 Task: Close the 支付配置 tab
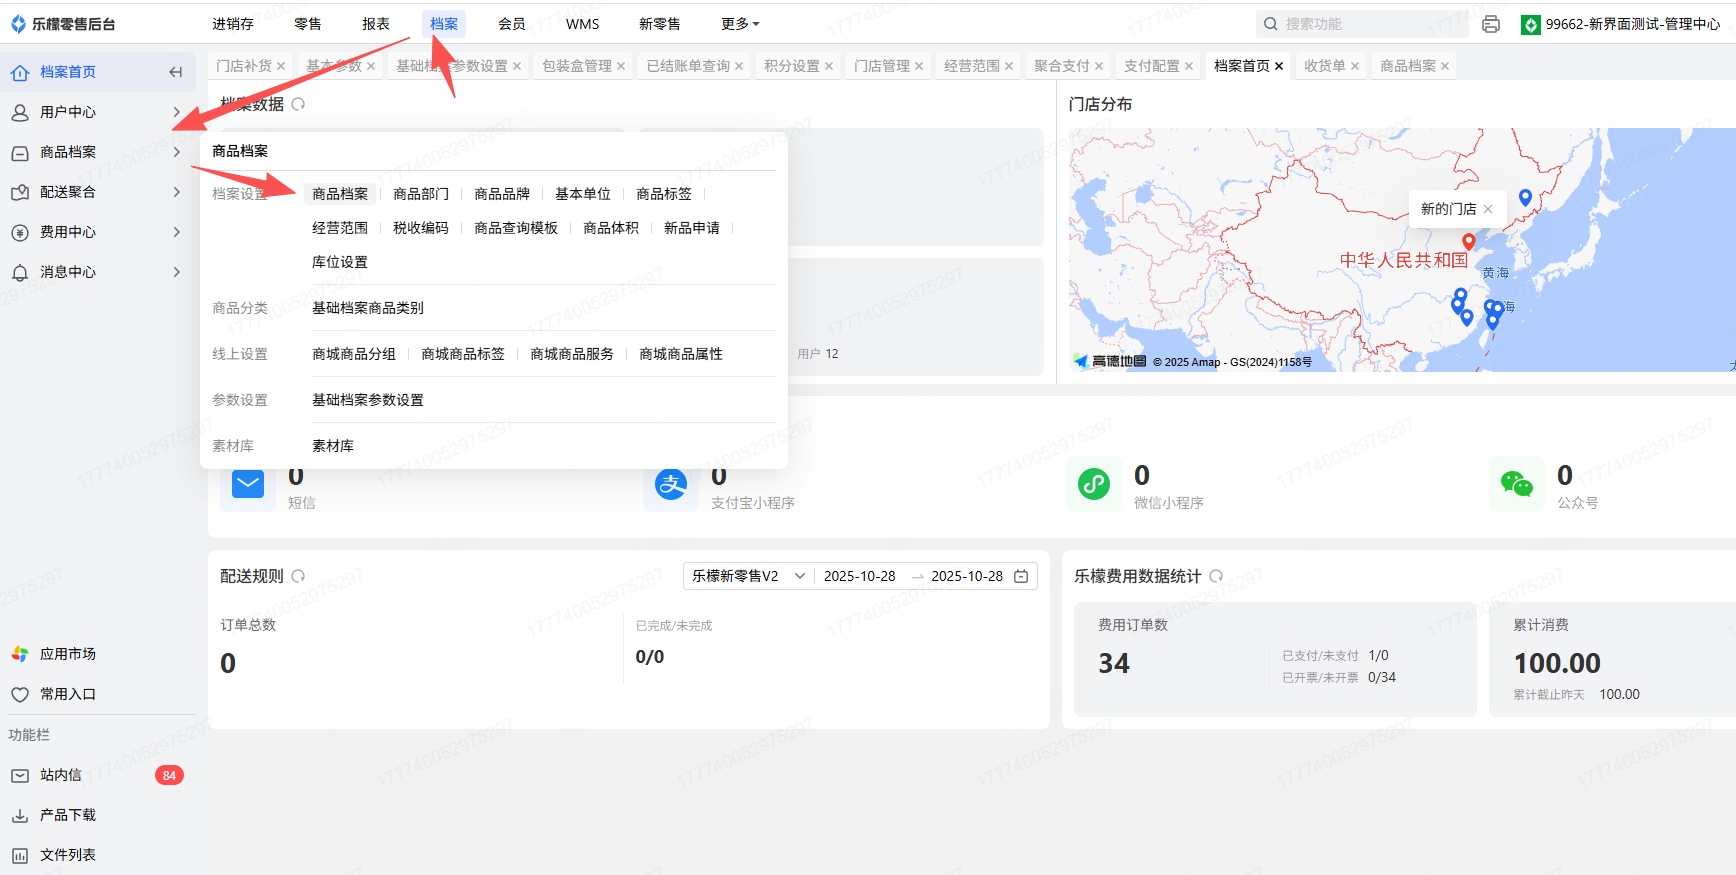[1189, 67]
